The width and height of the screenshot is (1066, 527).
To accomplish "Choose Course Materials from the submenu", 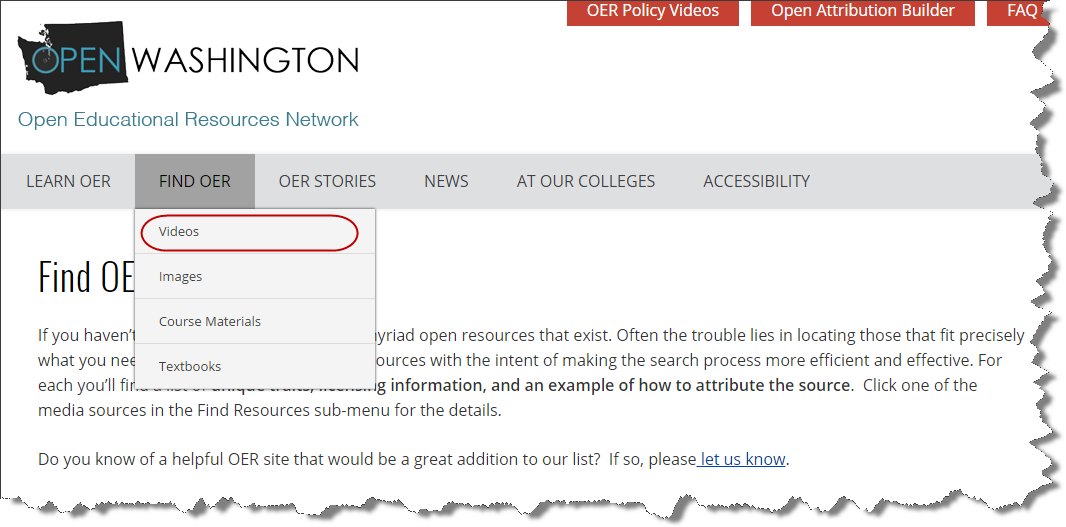I will [255, 321].
